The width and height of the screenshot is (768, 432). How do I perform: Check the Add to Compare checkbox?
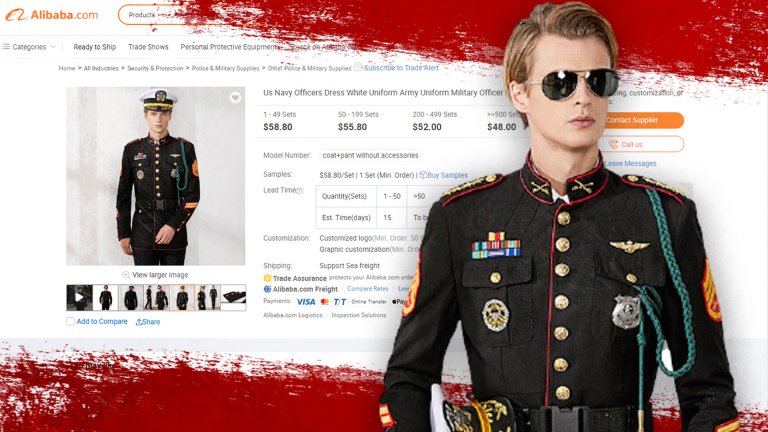[71, 321]
